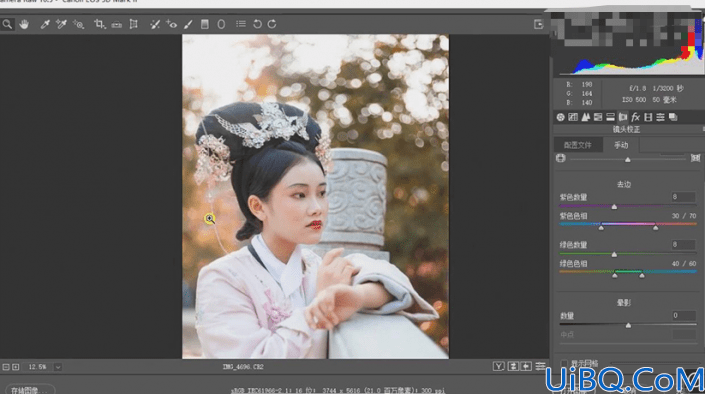Click the right 紫色色相 range handle
The image size is (705, 394).
click(656, 228)
